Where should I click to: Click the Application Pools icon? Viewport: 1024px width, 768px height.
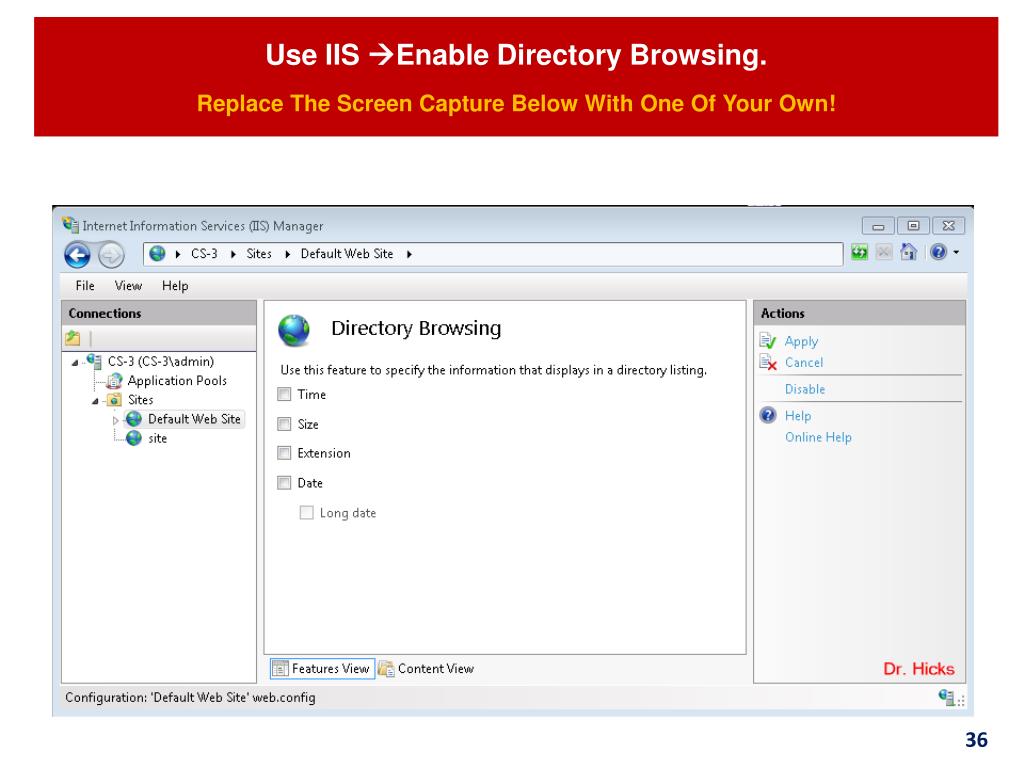[114, 380]
